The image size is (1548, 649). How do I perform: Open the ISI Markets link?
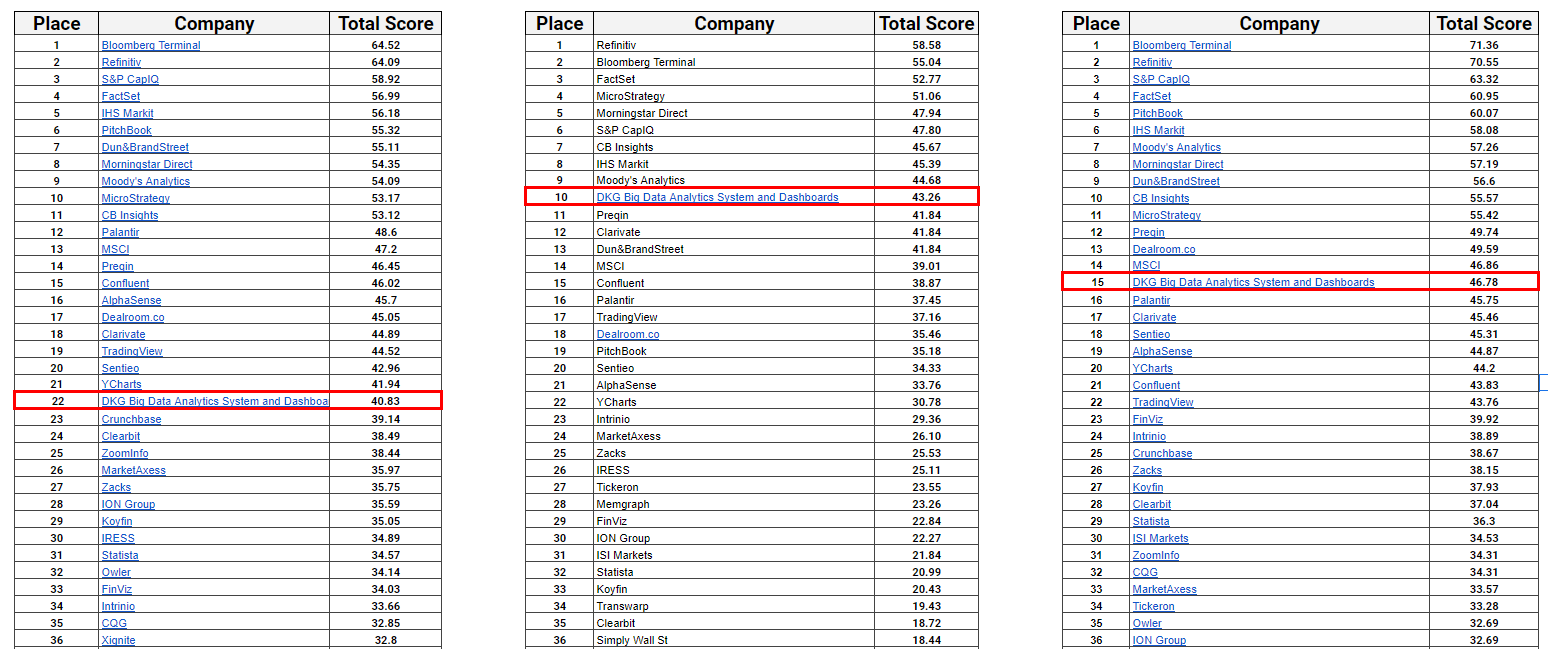coord(1160,538)
